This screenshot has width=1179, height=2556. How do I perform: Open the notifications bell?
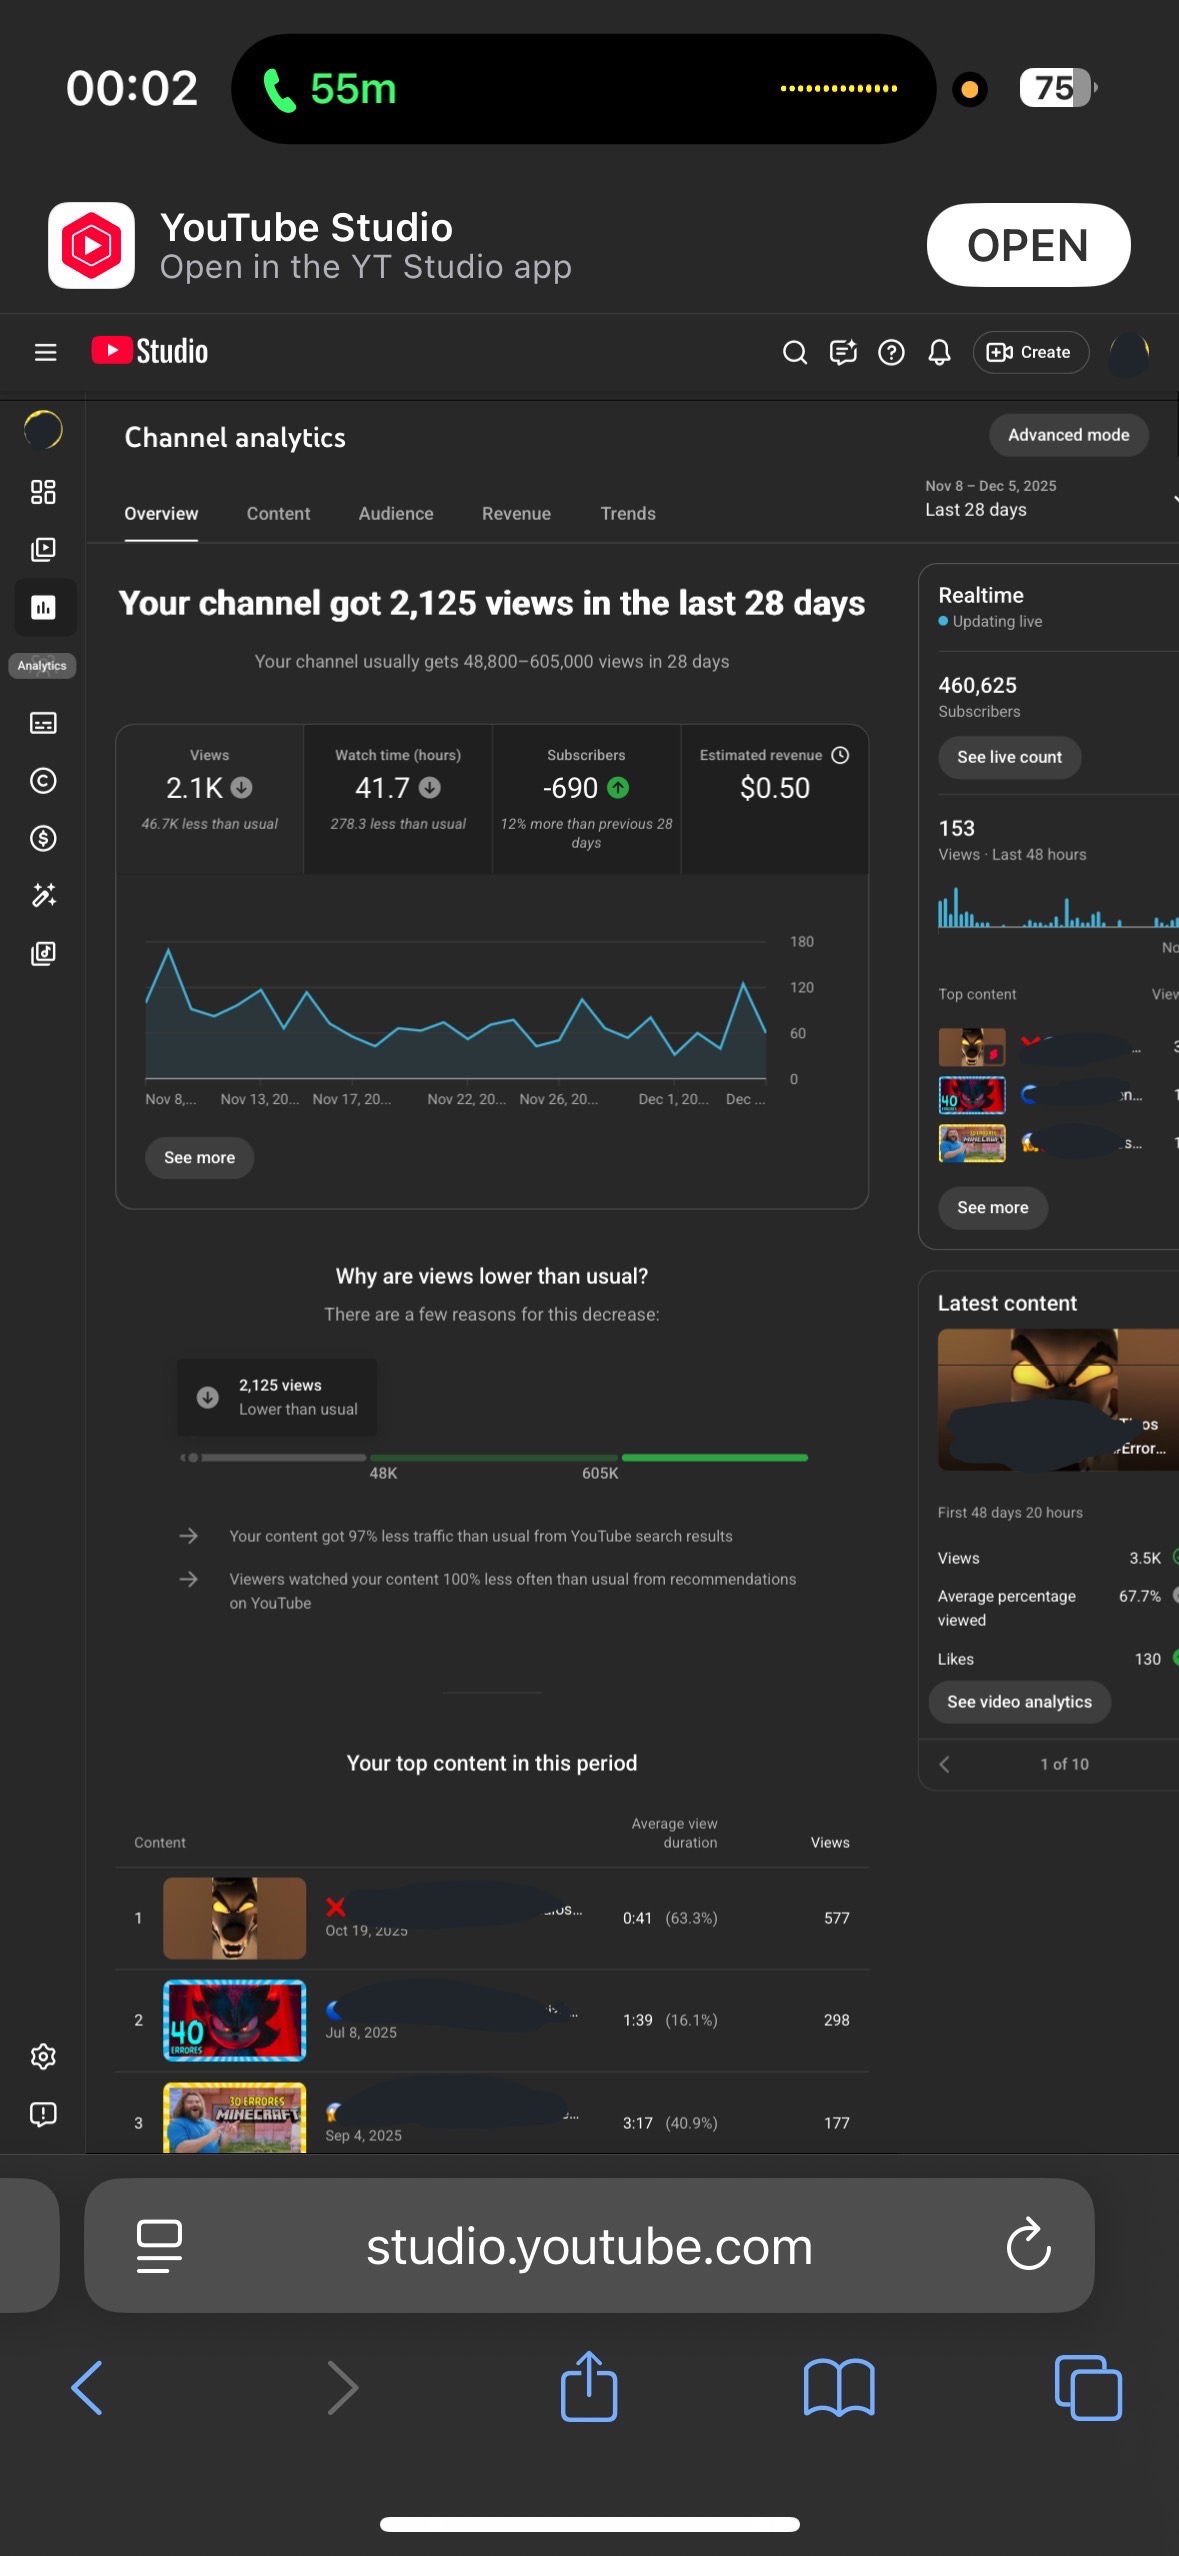939,352
